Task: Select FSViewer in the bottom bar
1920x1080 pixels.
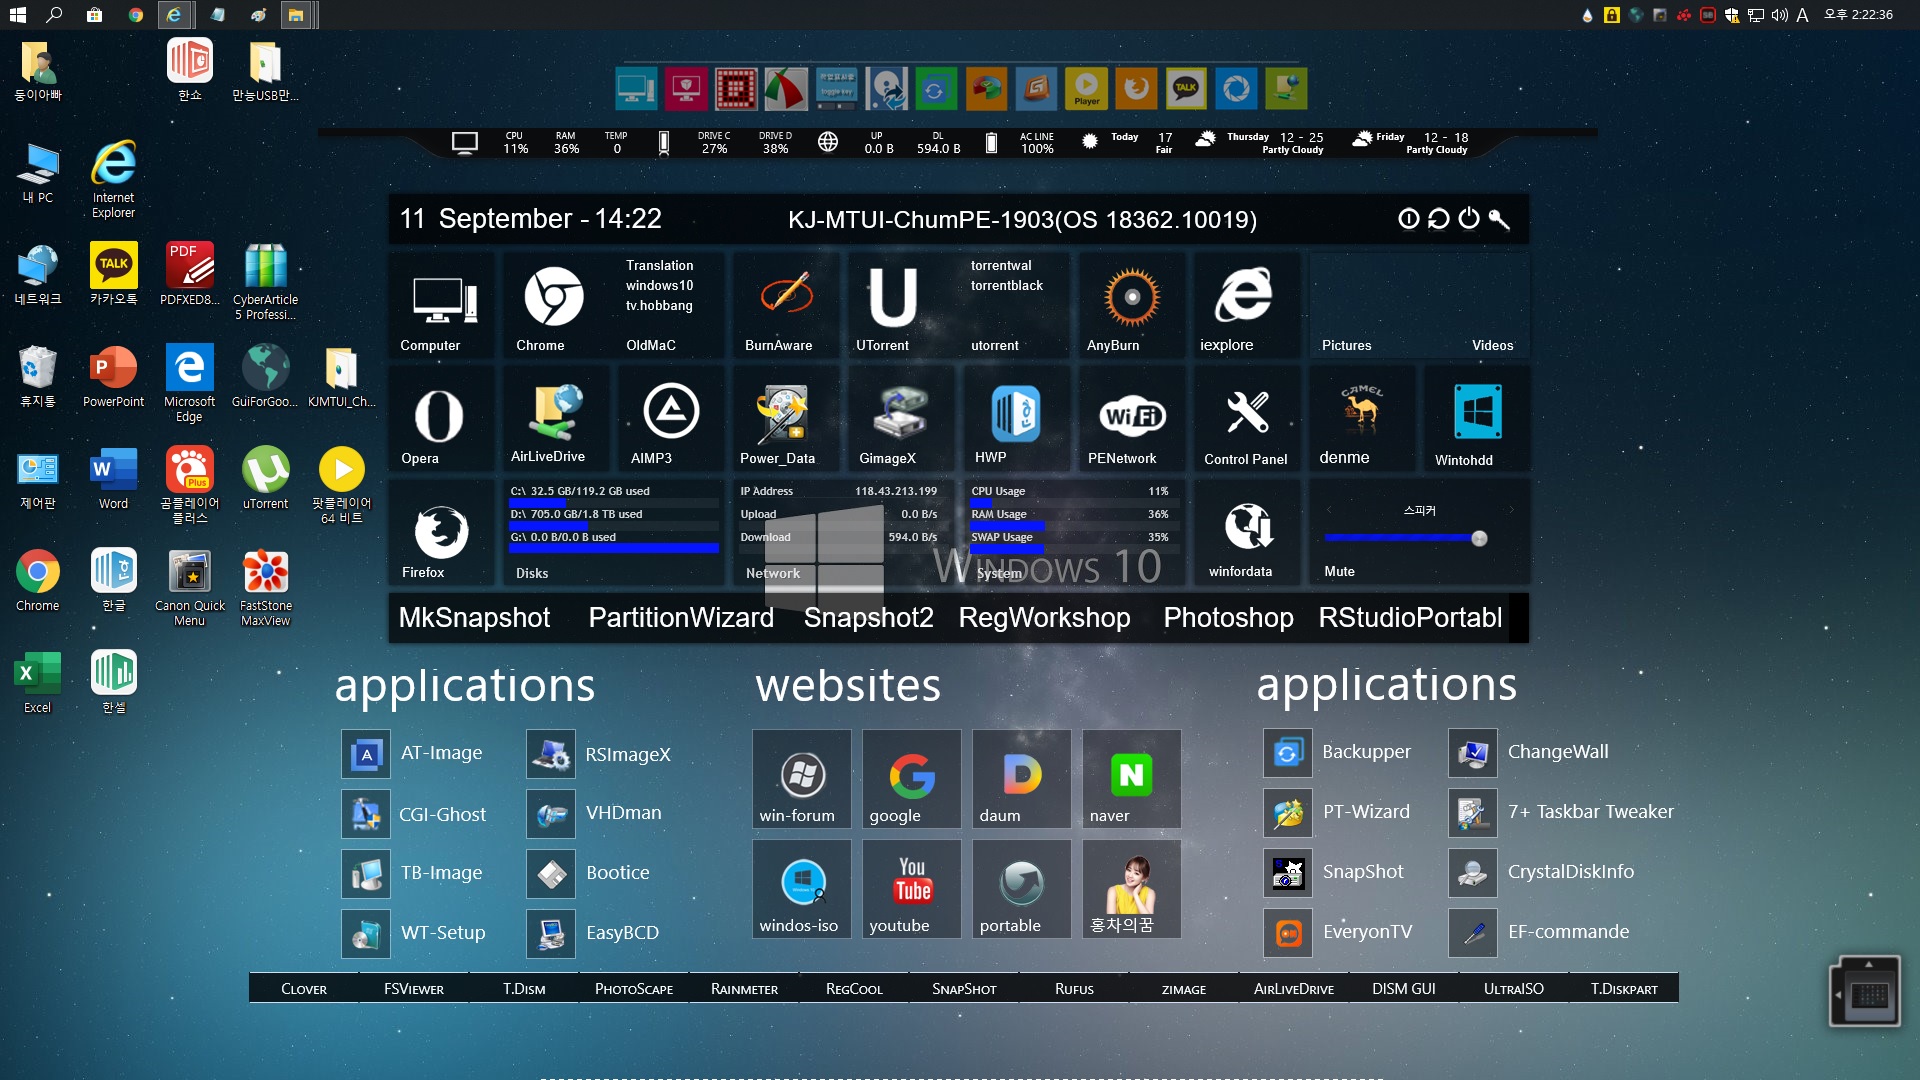Action: coord(414,989)
